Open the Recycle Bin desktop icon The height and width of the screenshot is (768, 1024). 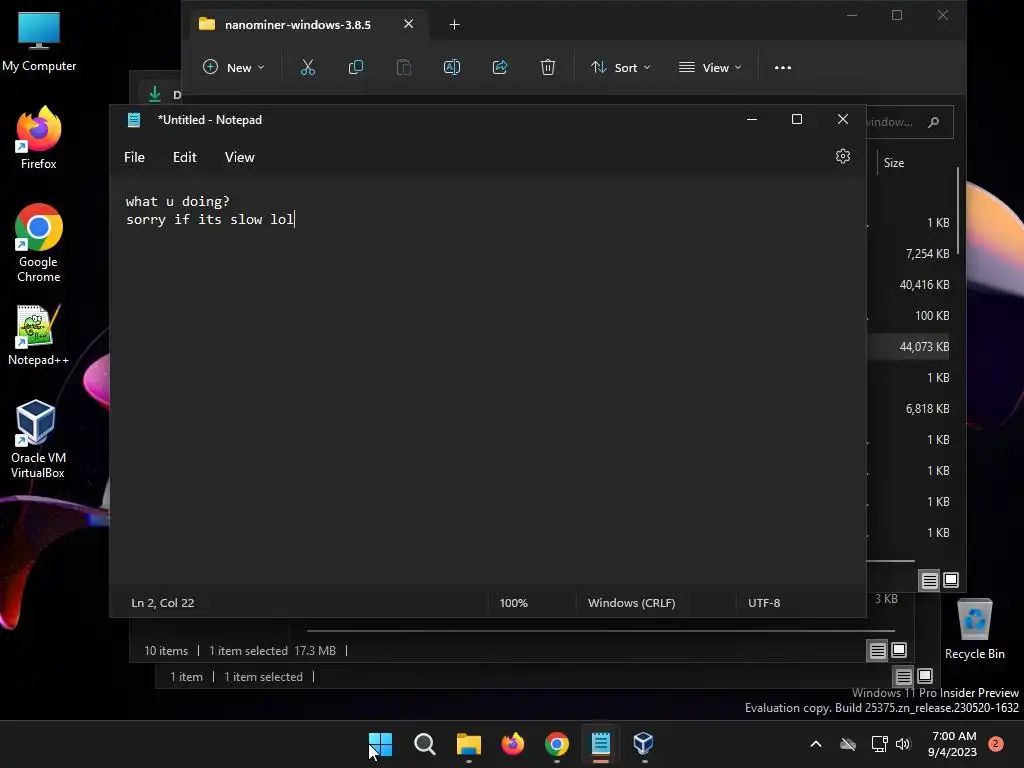(974, 629)
